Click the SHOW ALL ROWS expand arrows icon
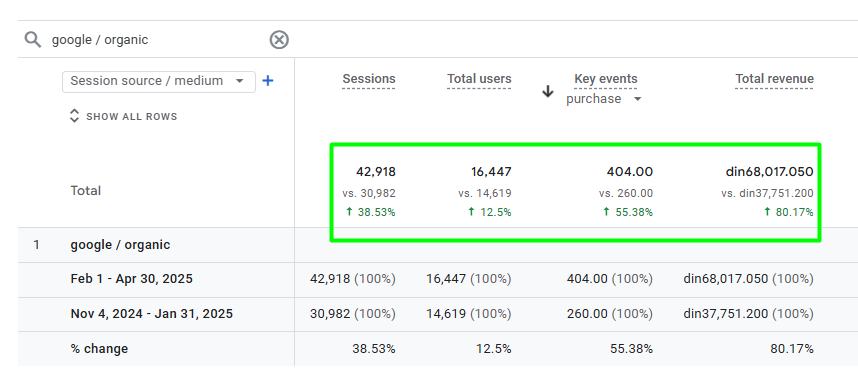 tap(74, 116)
